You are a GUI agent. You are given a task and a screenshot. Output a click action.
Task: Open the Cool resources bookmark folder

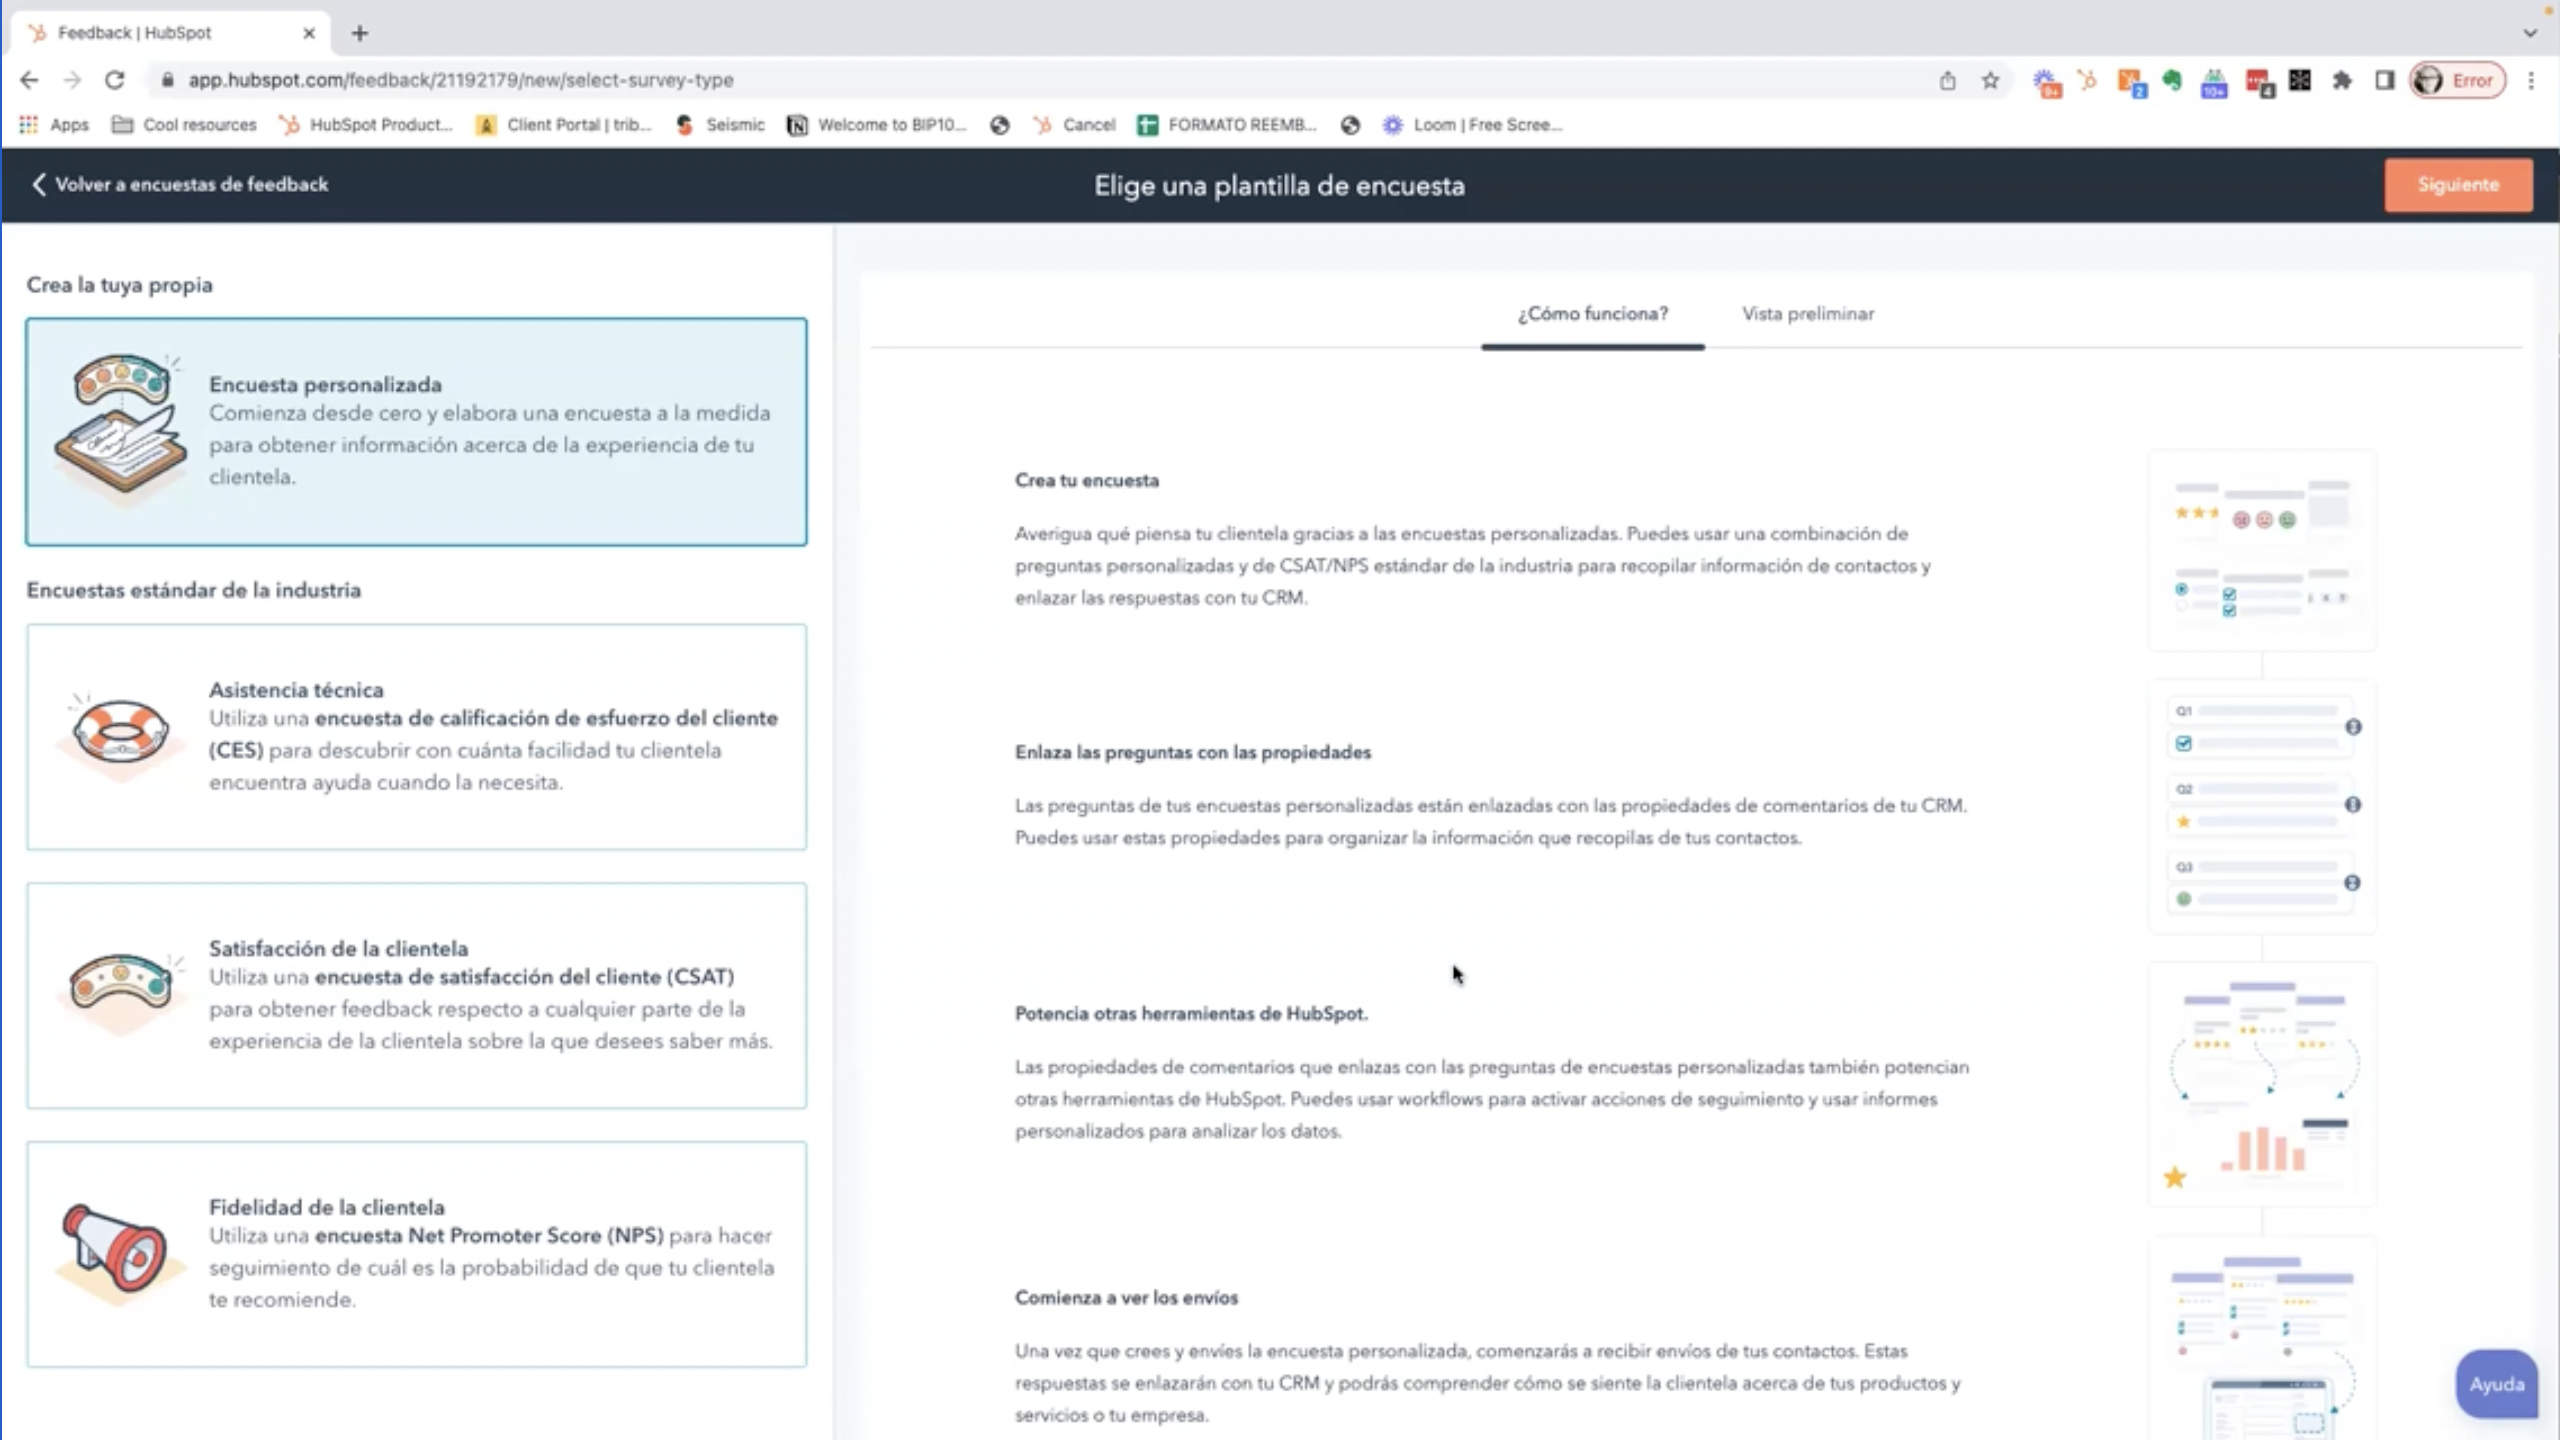(185, 125)
